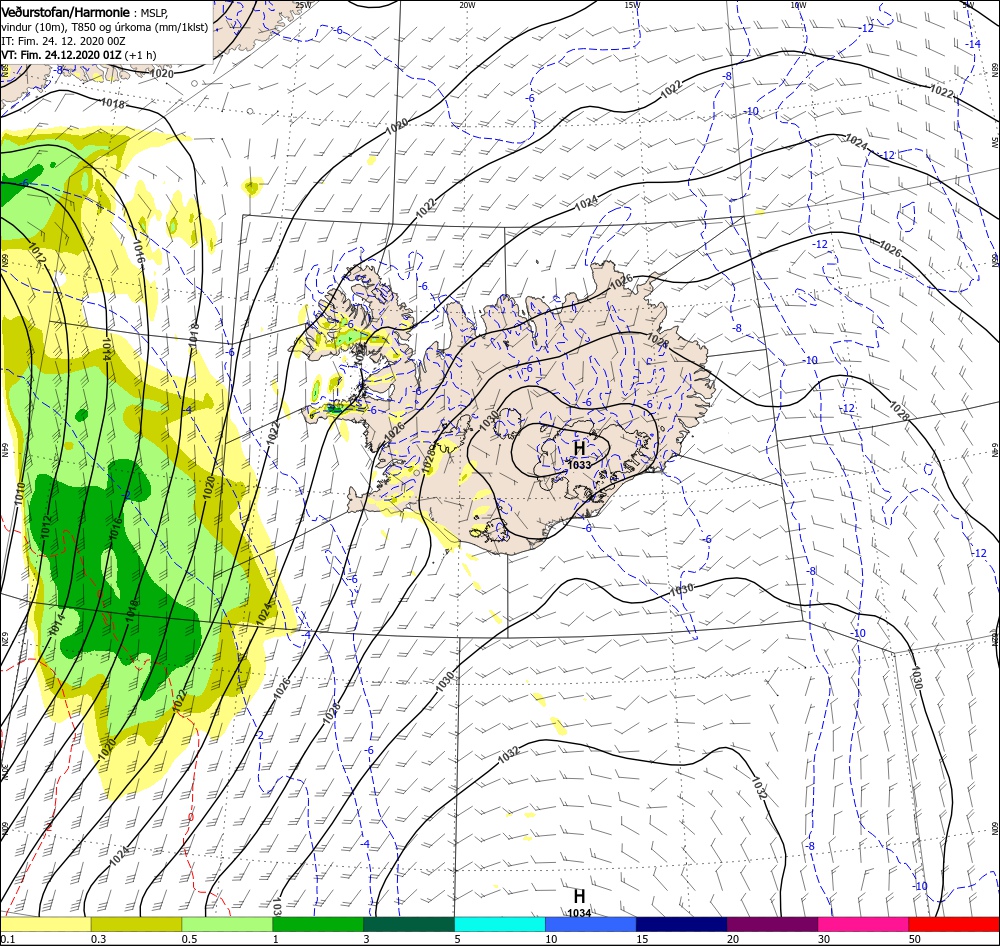
Task: Pick the cyan 5–10 legend swatch
Action: tap(500, 924)
